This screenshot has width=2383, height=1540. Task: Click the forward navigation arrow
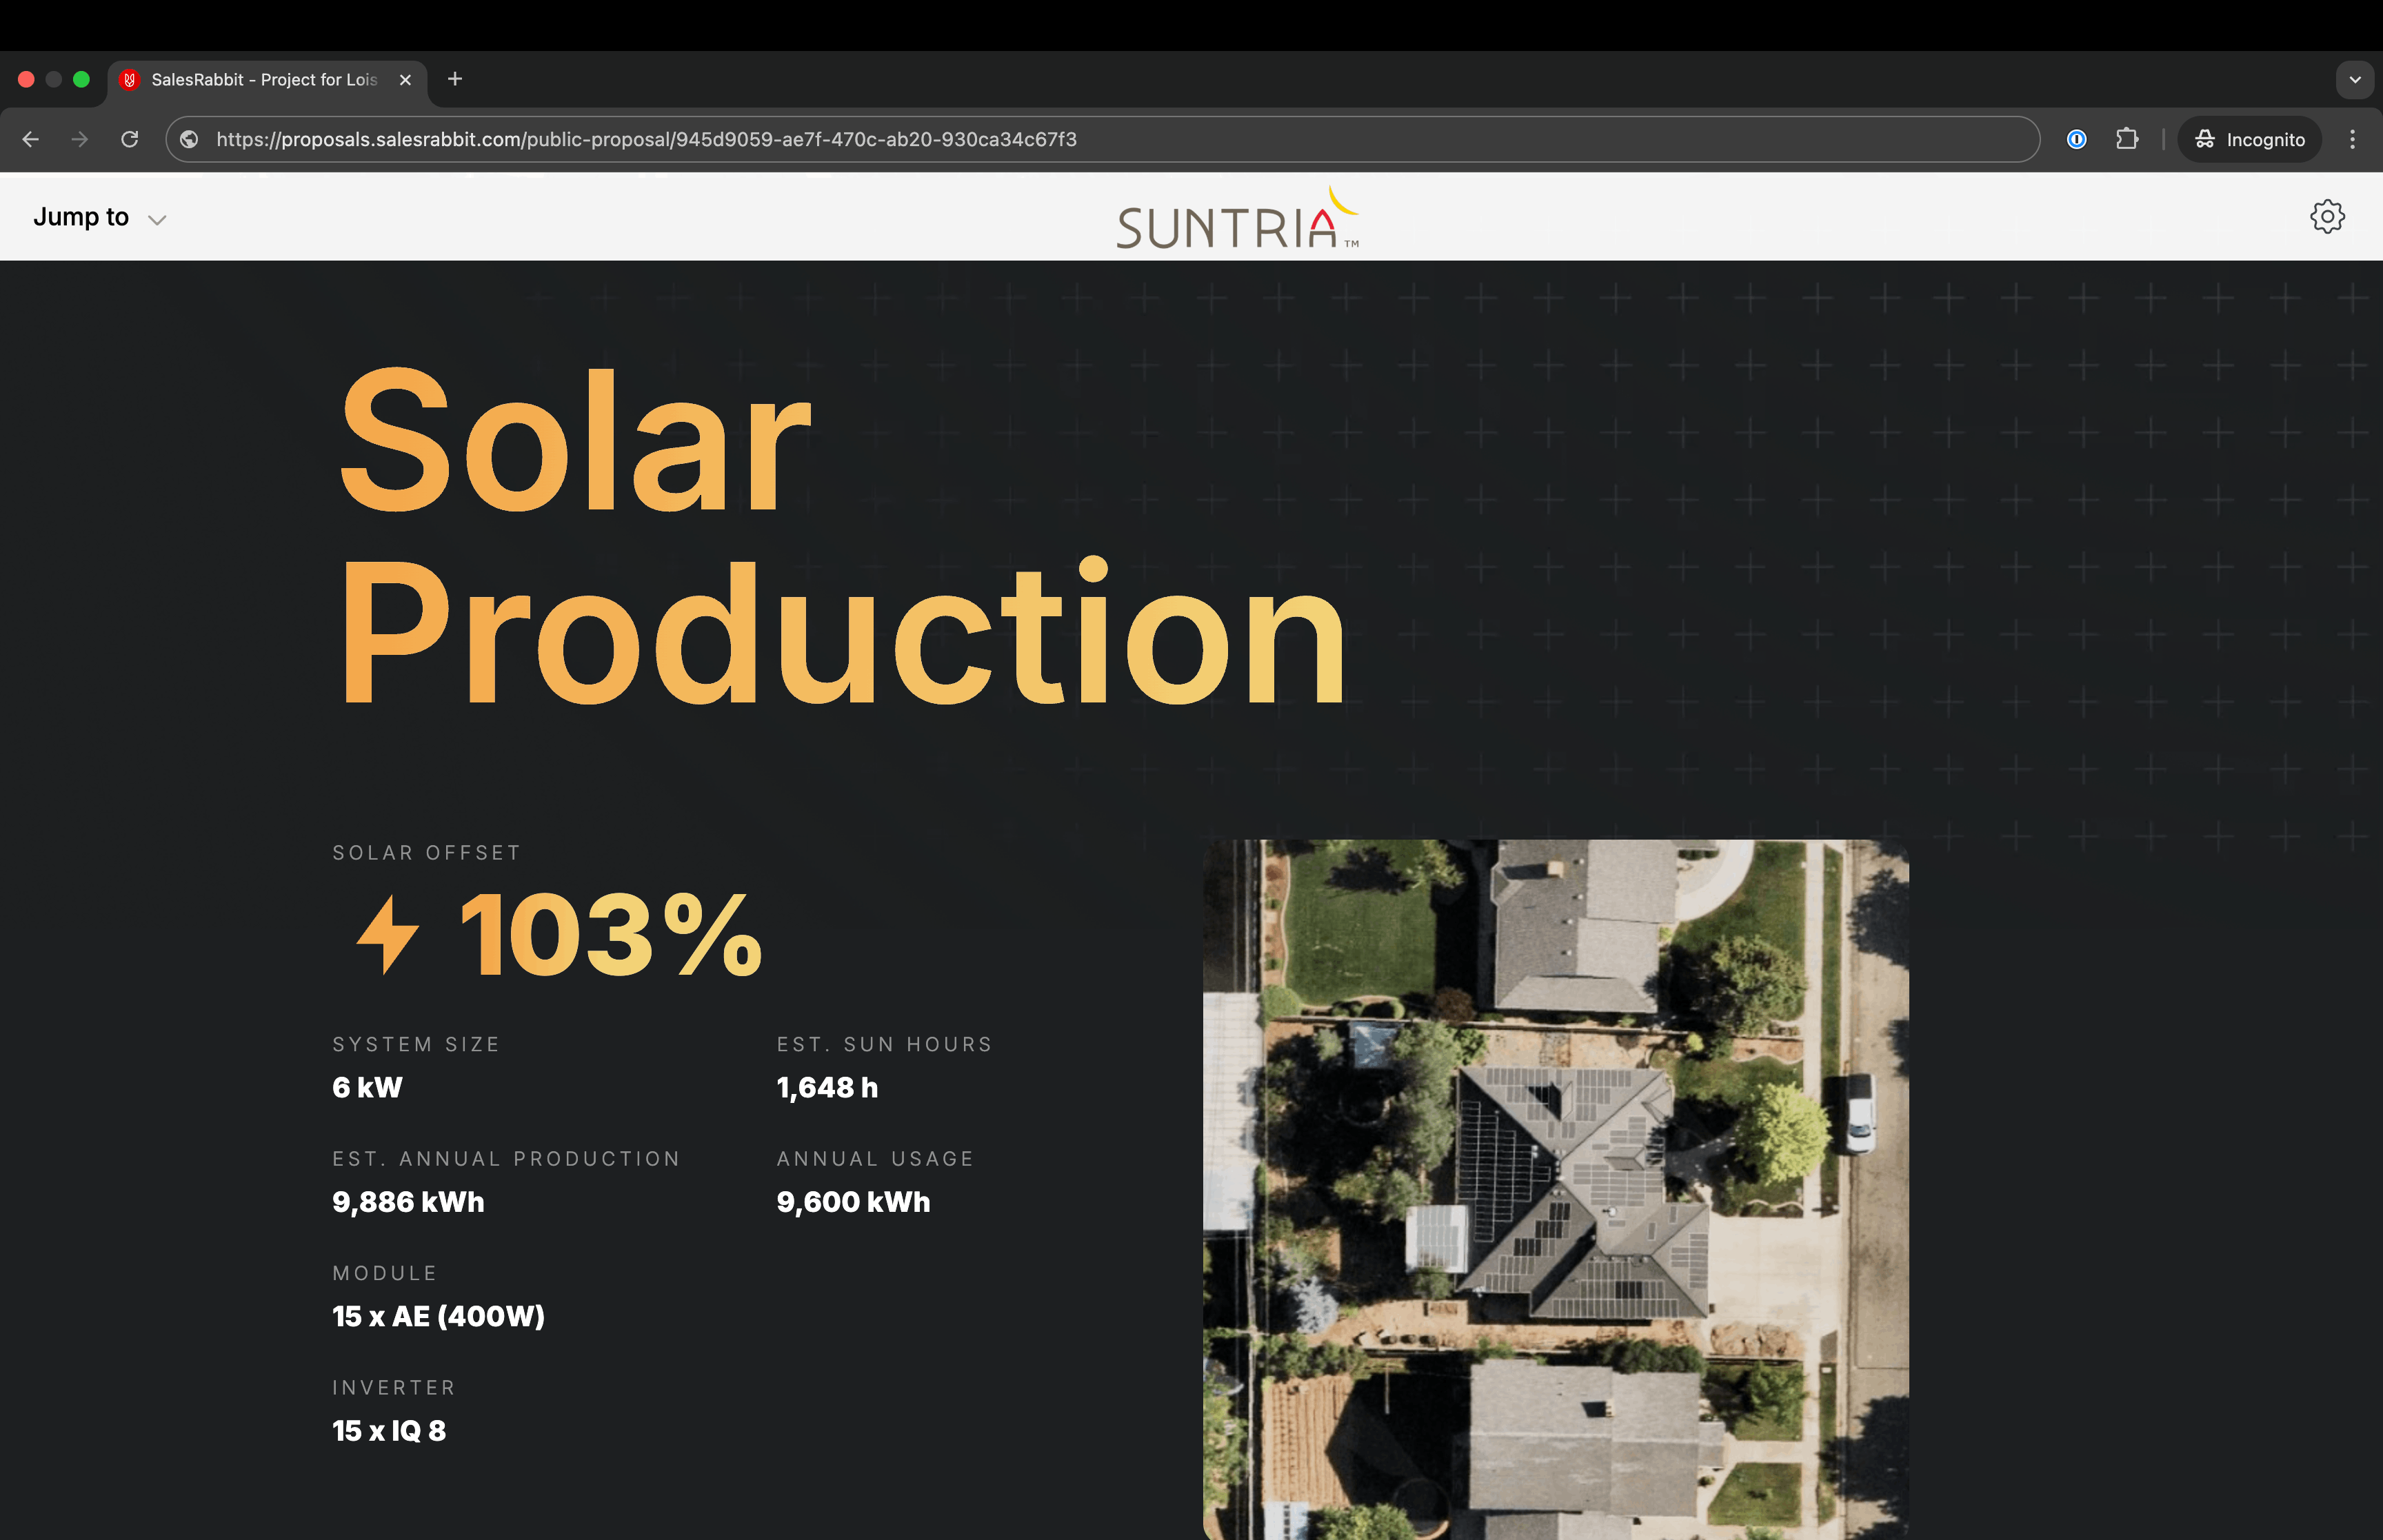click(80, 139)
